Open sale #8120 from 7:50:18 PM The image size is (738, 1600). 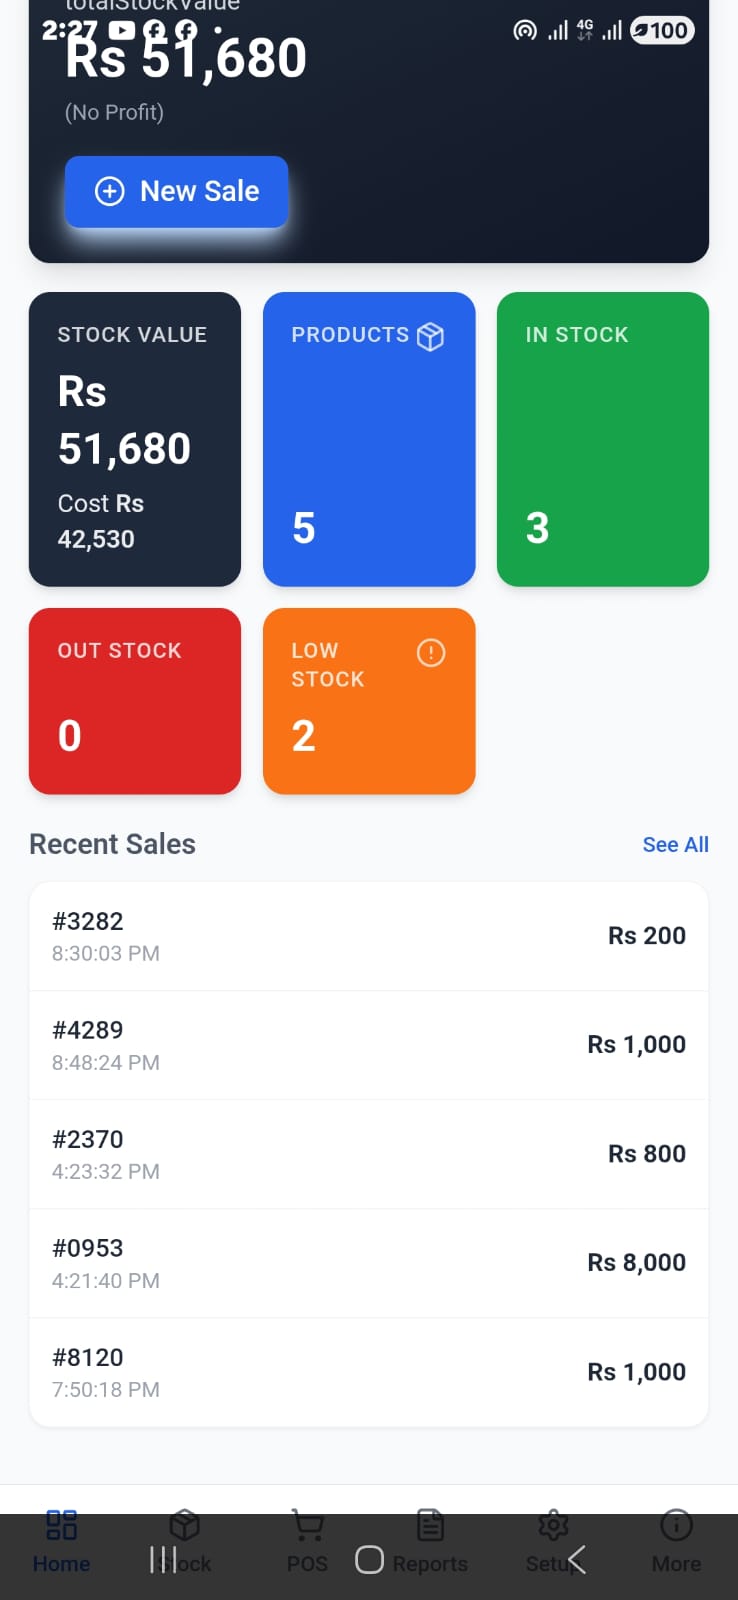(x=369, y=1372)
